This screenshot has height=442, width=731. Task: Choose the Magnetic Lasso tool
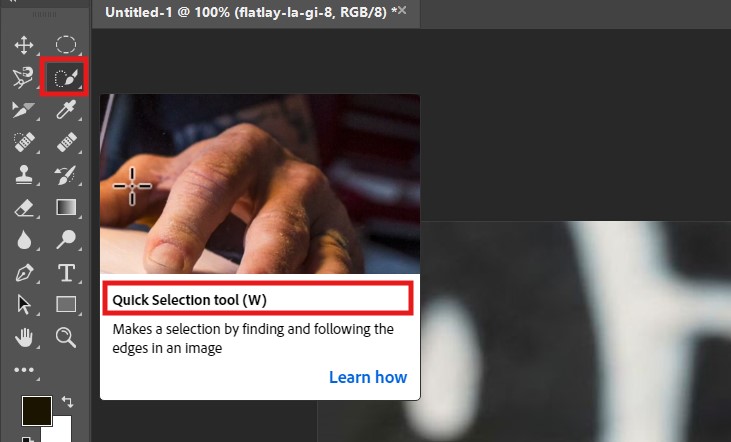tap(23, 77)
